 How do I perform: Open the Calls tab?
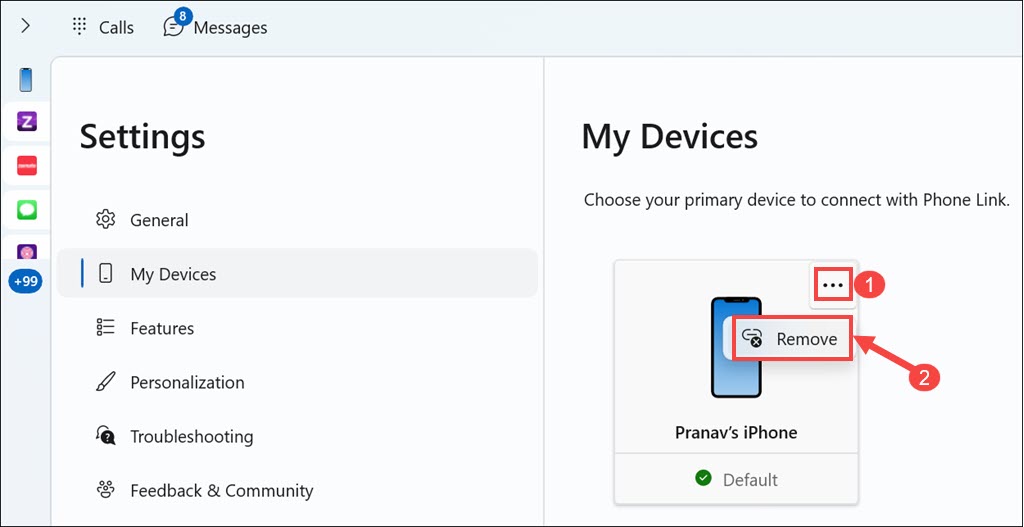point(103,27)
